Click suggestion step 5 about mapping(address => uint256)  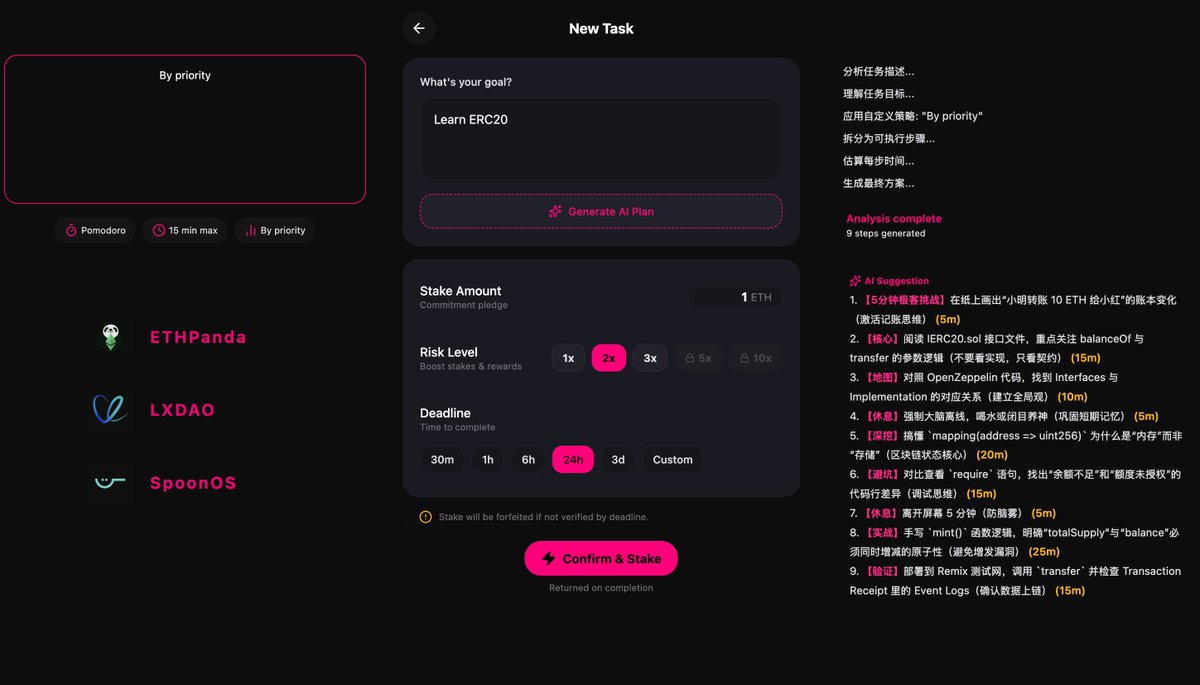pyautogui.click(x=1014, y=445)
